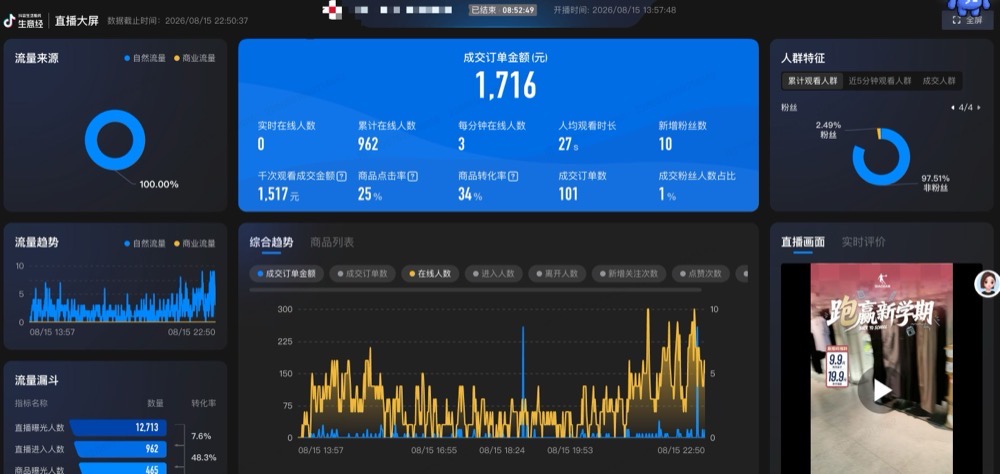
Task: Click the 累计在线人数 value 962
Action: 368,144
